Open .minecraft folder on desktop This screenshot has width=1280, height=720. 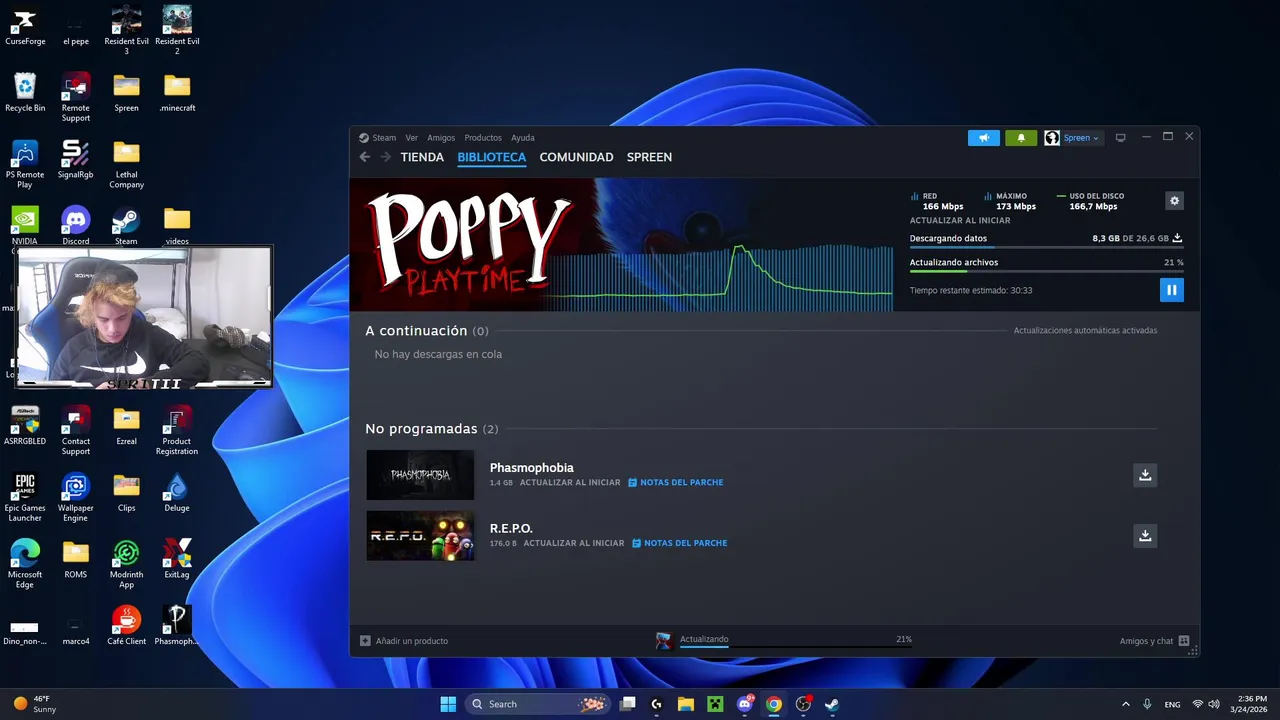[177, 93]
